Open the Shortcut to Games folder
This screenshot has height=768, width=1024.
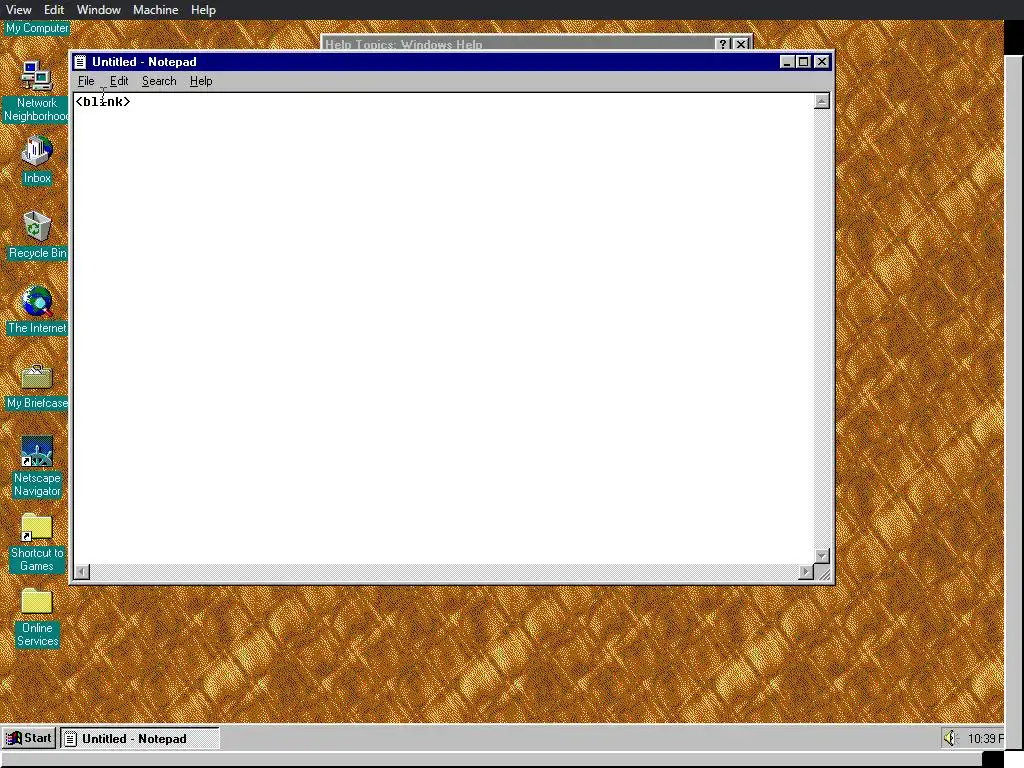click(x=37, y=542)
